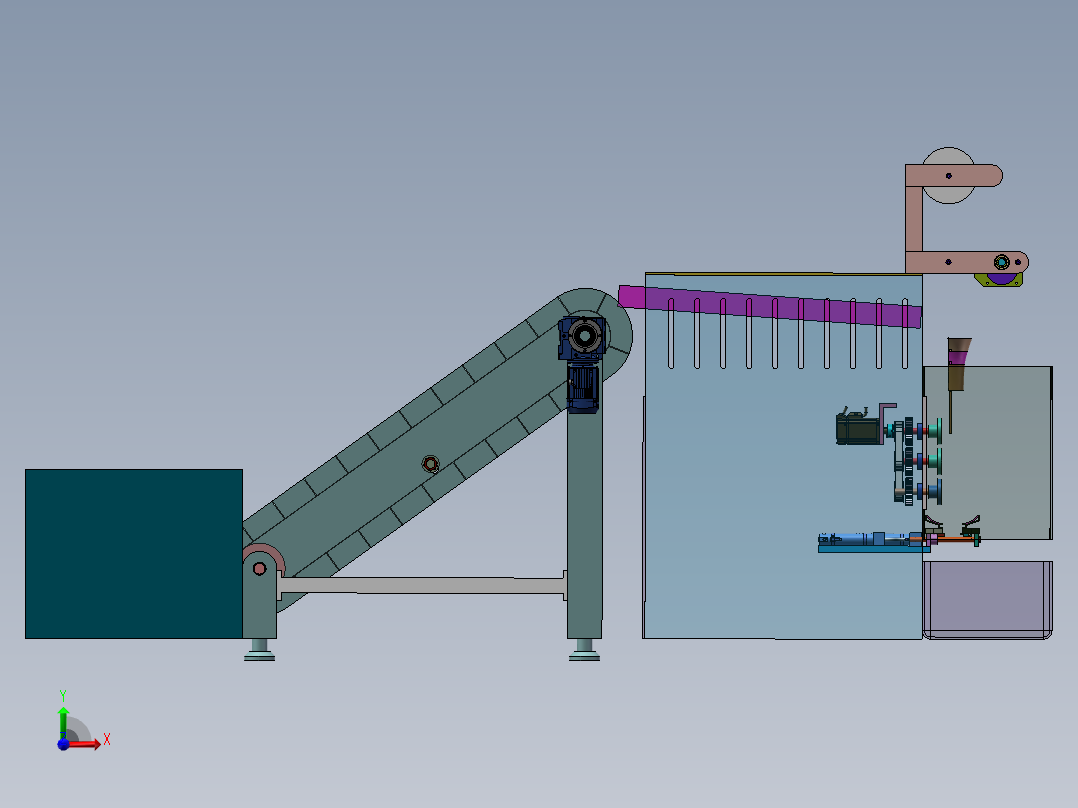Select the gray horizontal cross beam

click(421, 585)
